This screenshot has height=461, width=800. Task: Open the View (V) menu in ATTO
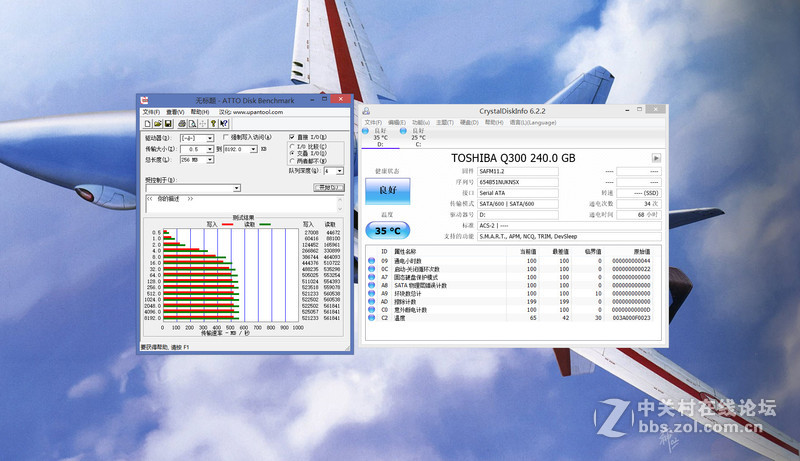(x=175, y=112)
